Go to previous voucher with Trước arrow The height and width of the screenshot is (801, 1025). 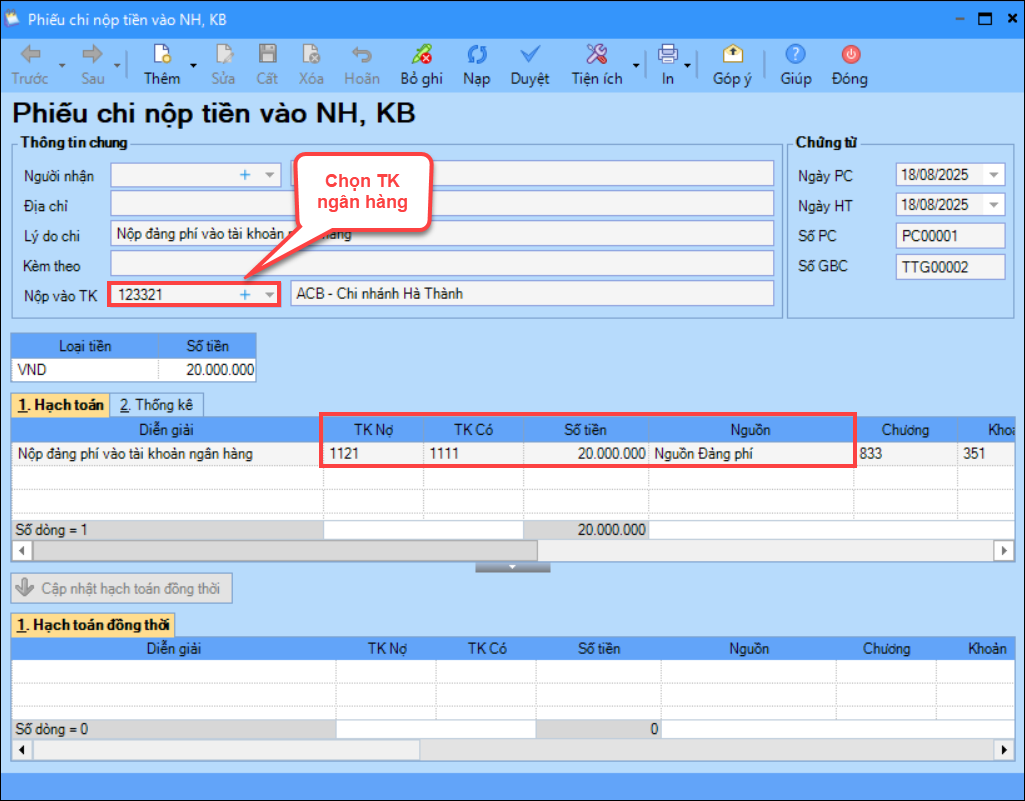pyautogui.click(x=30, y=54)
